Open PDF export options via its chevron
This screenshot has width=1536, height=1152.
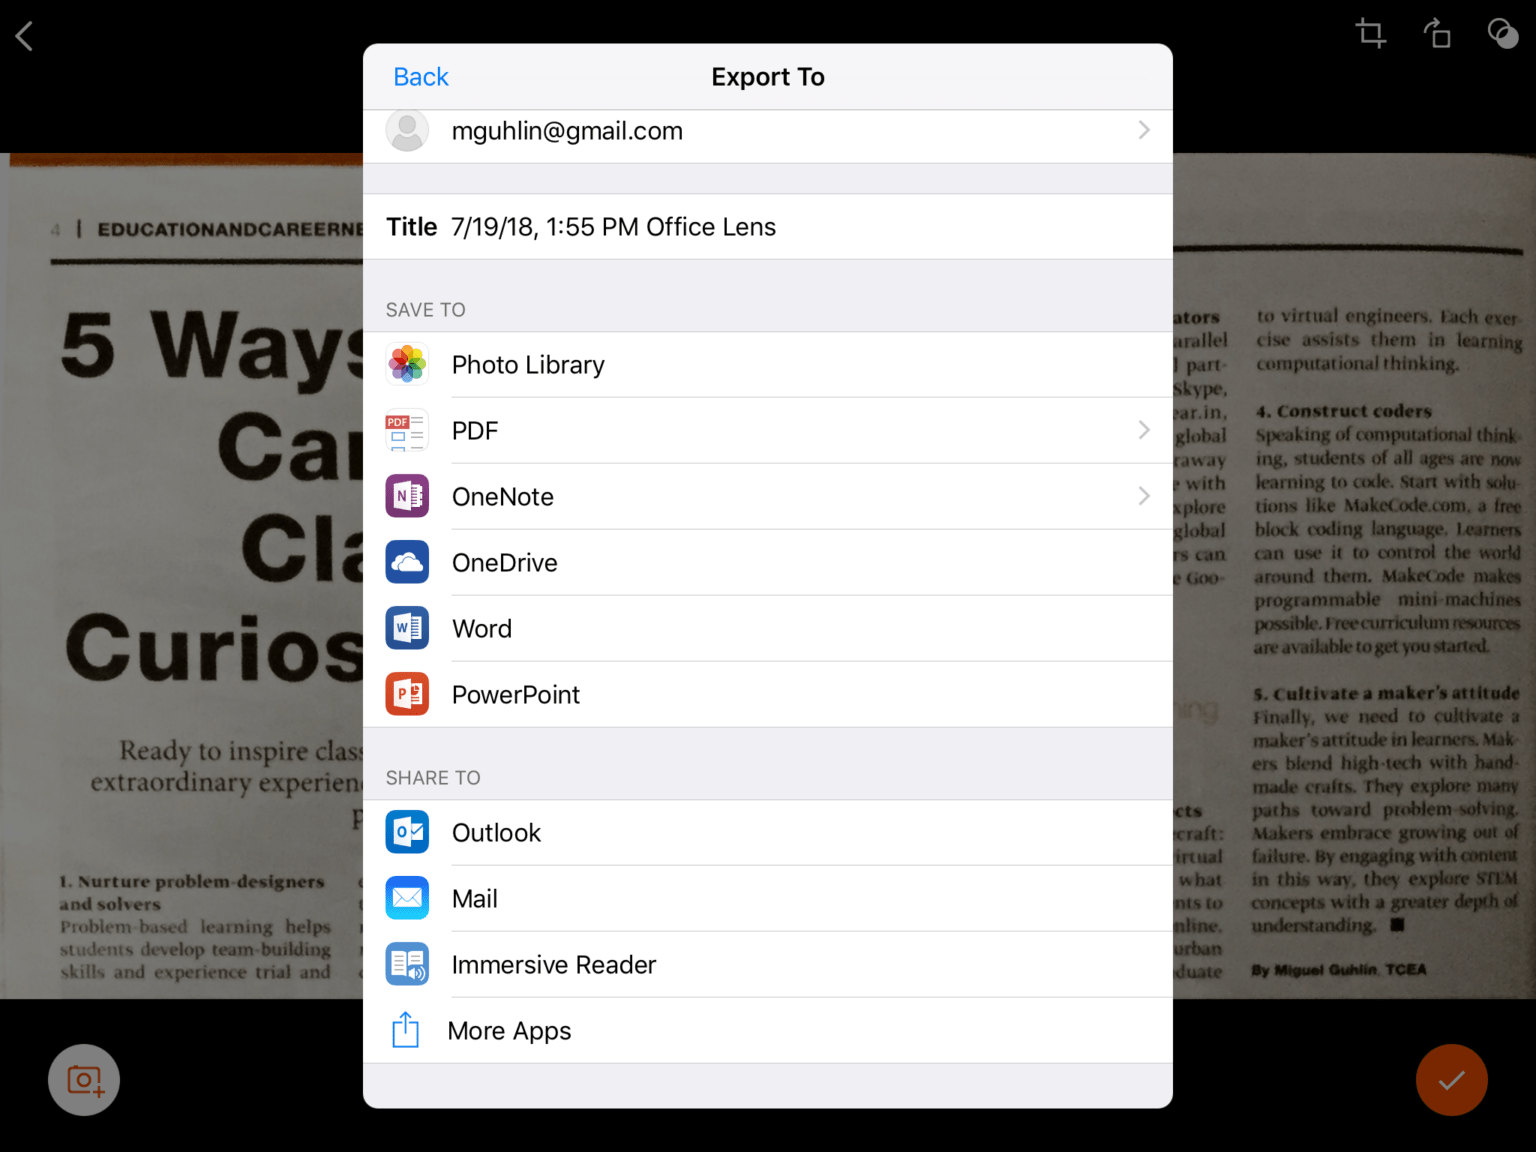point(1144,430)
